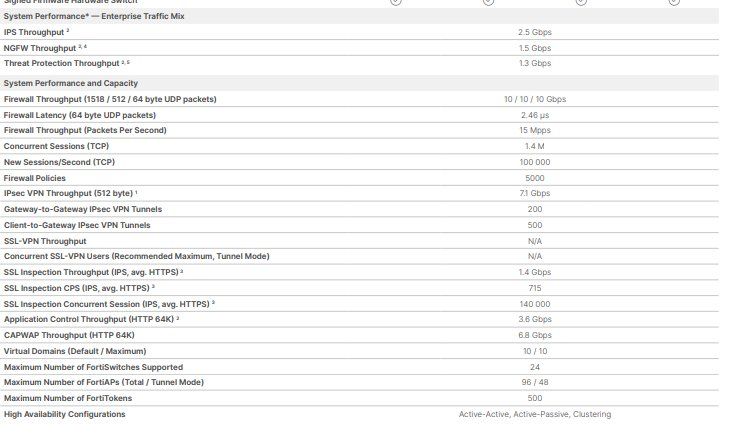Click Virtual Domains (Default / Maximum) label
Image resolution: width=738 pixels, height=433 pixels.
[x=75, y=351]
